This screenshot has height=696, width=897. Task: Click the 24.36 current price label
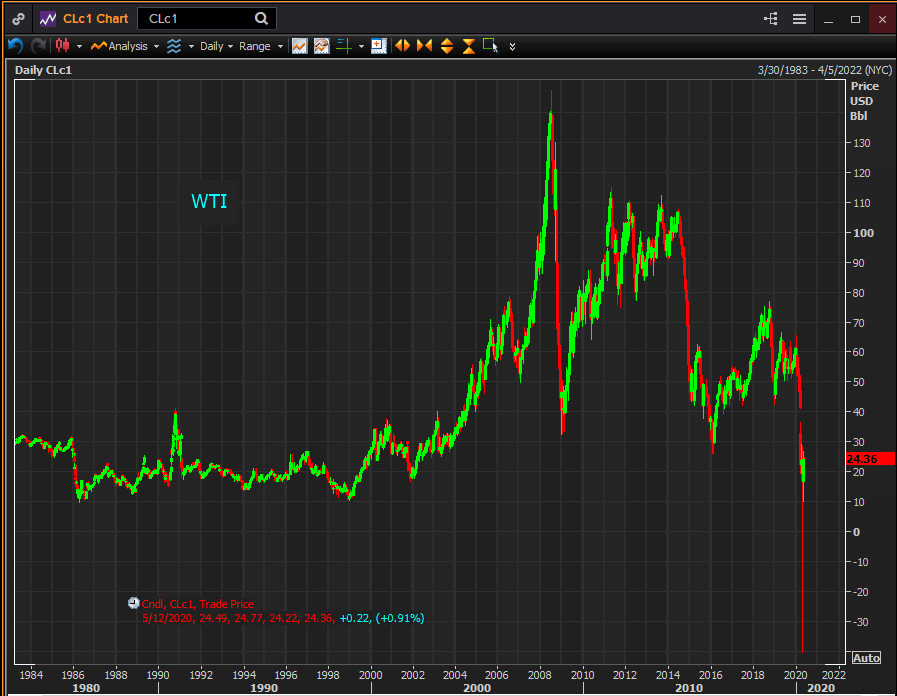(x=870, y=459)
